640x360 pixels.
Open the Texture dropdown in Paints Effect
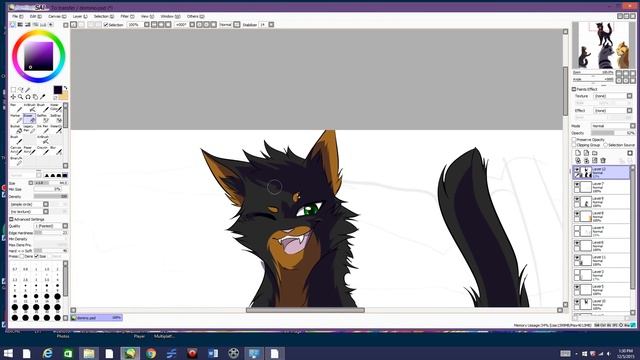click(x=629, y=96)
